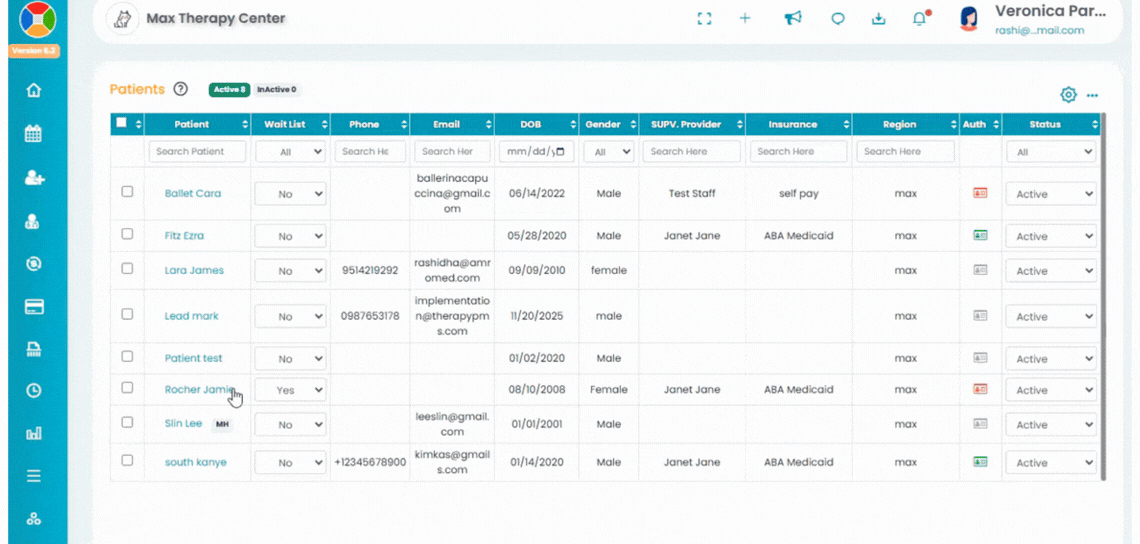Open the Status filter dropdown
1140x544 pixels.
coord(1051,152)
